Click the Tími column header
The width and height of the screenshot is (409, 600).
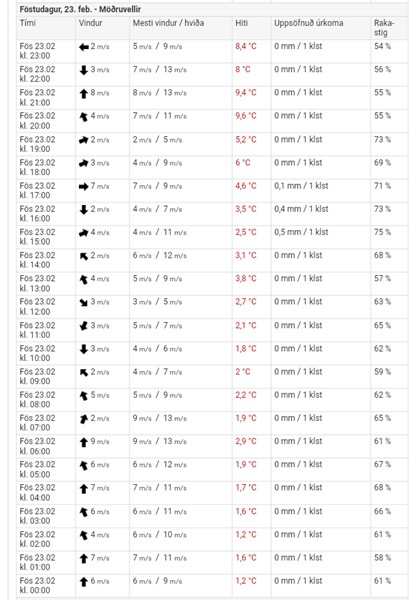[28, 23]
